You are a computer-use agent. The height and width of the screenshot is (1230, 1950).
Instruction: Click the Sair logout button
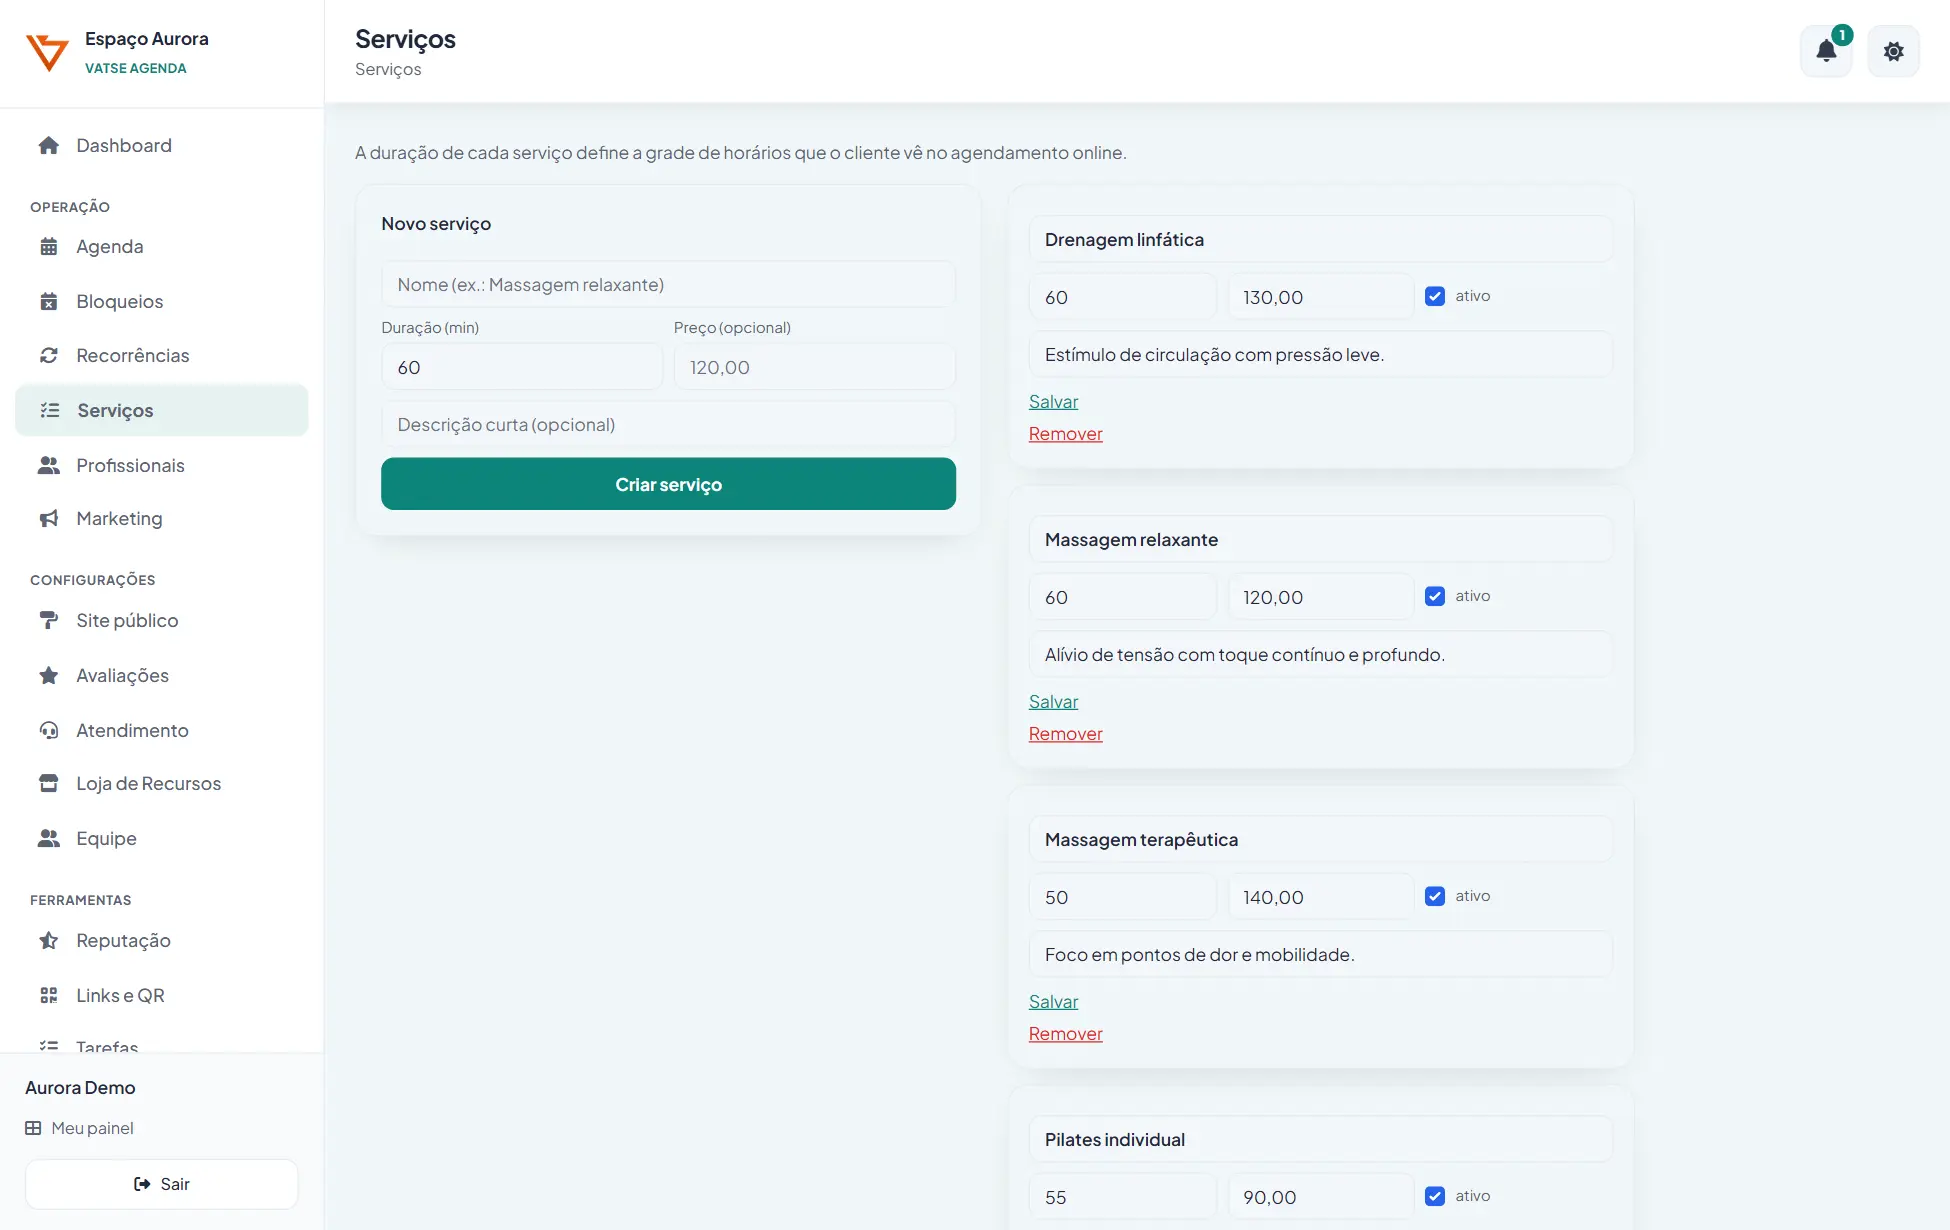click(x=162, y=1184)
